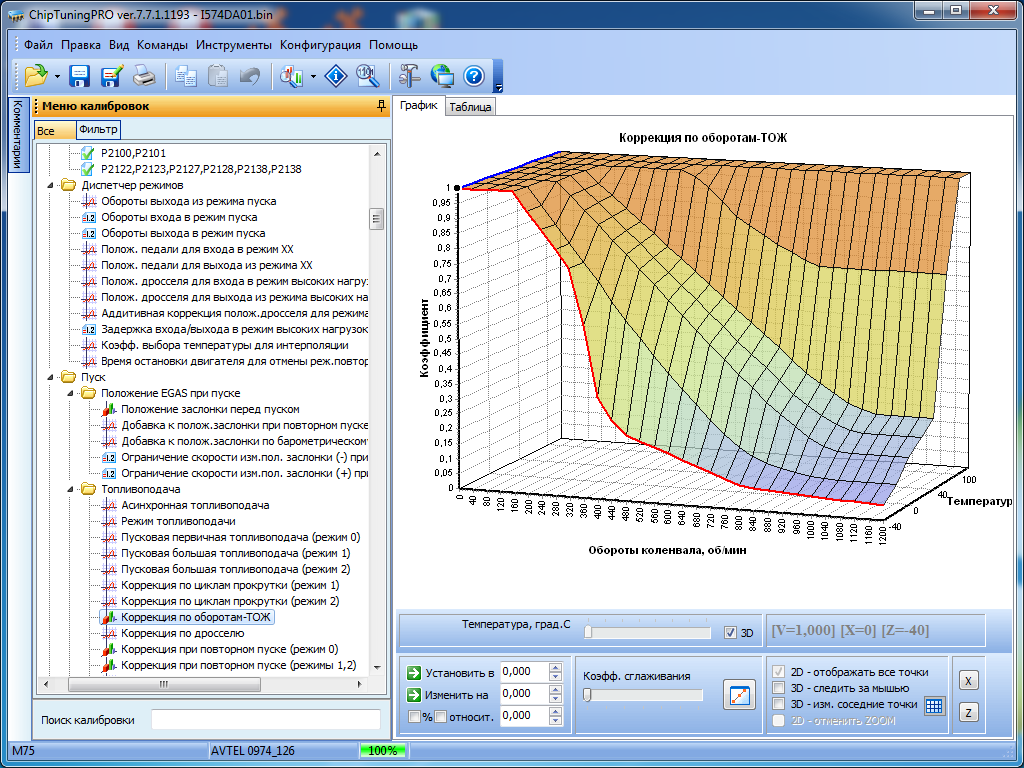Open dropdown arrow next to open-folder icon
Screen dimensions: 1024x768
pyautogui.click(x=57, y=76)
